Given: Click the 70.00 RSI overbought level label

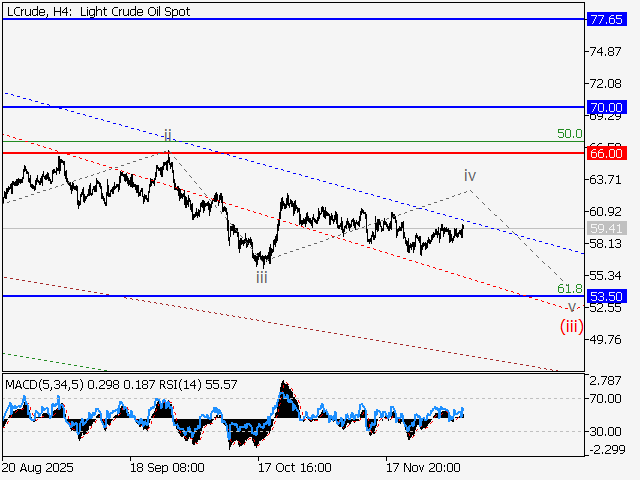Looking at the screenshot, I should [603, 398].
